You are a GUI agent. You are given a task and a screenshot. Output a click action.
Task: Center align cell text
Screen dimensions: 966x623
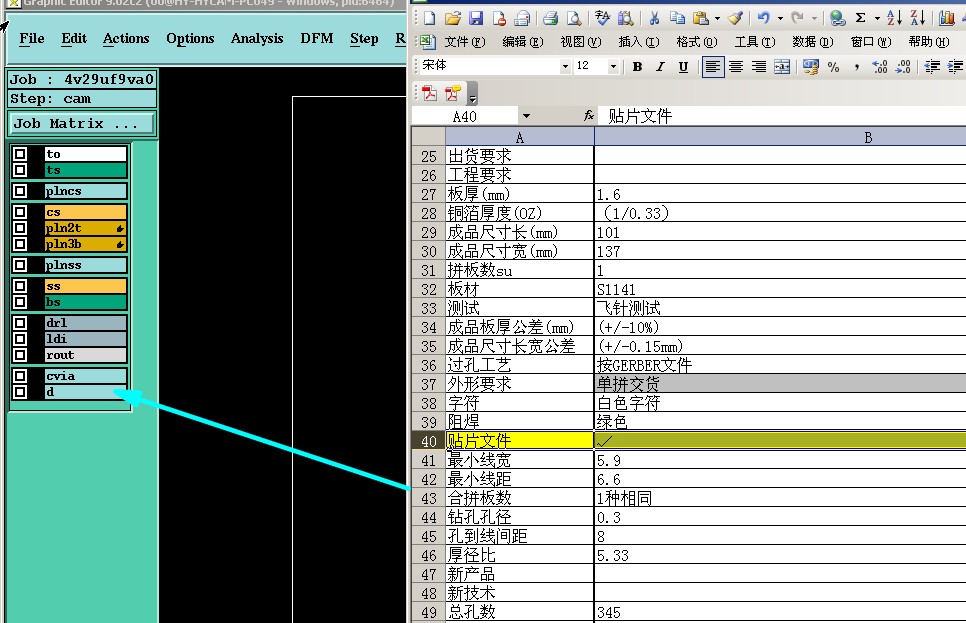tap(736, 67)
